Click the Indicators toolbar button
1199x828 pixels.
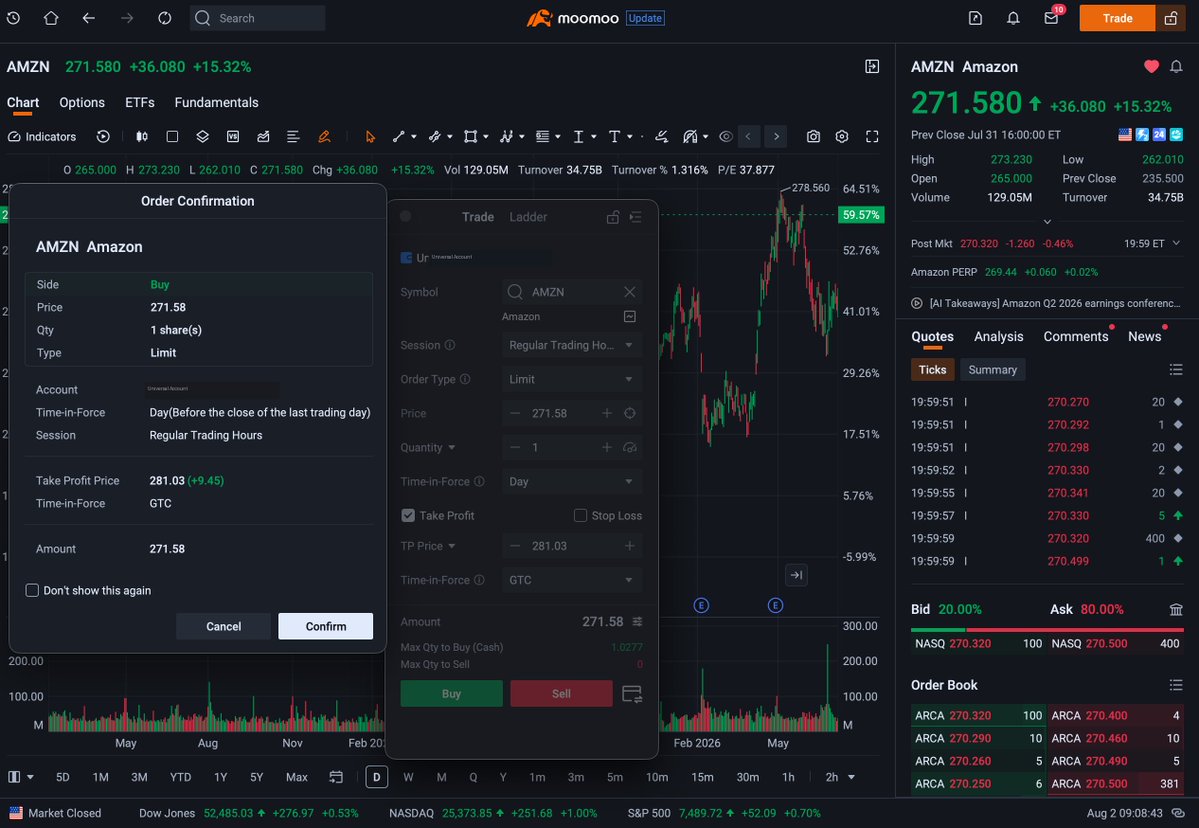point(42,136)
